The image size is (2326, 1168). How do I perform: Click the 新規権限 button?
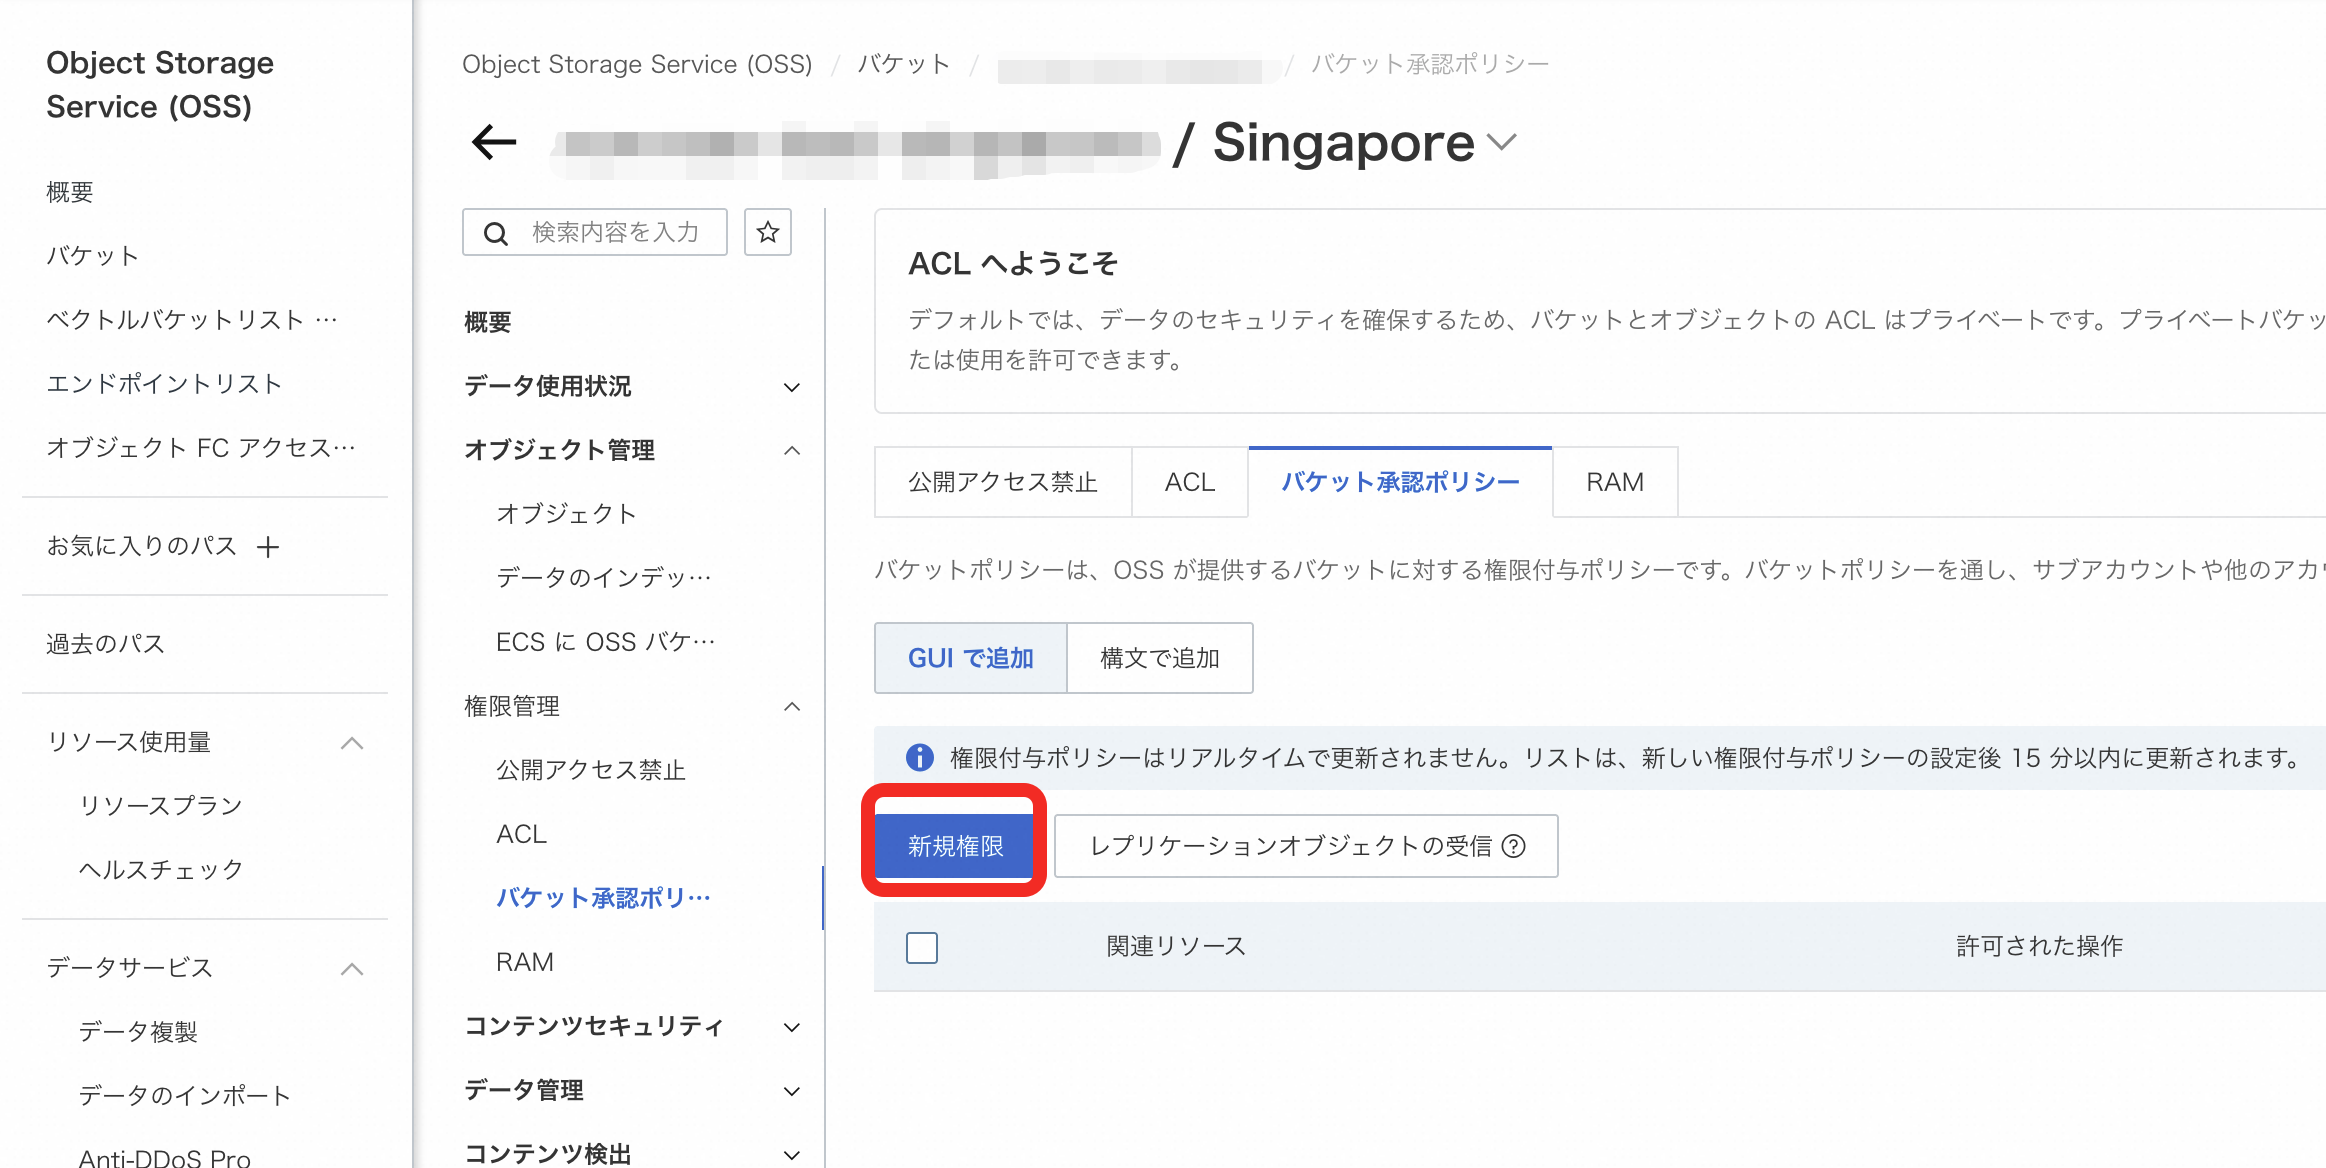point(954,846)
